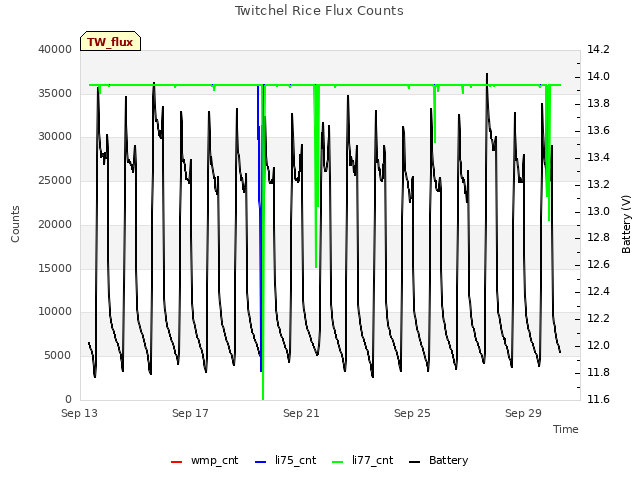Click the 11.6 battery tick label
Viewport: 640px width, 480px height.
598,399
